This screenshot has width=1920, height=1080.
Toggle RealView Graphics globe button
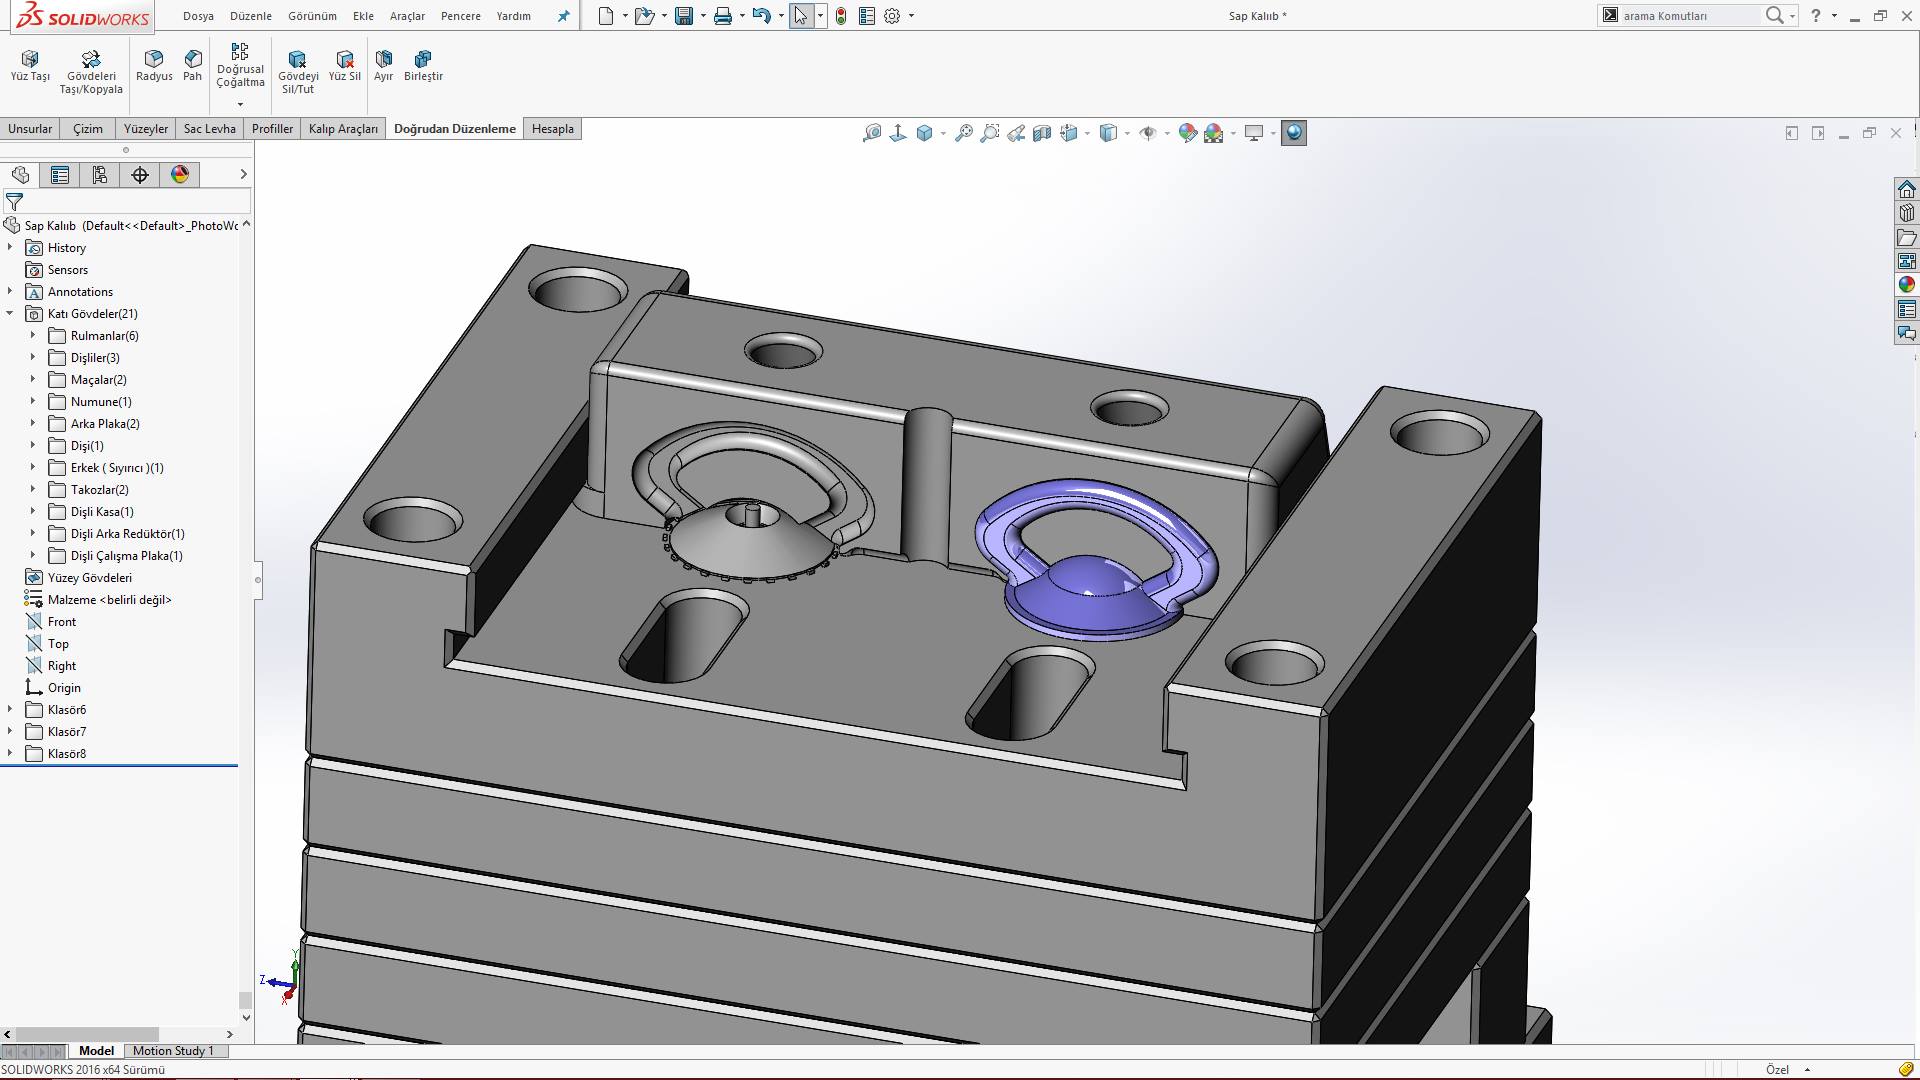point(1294,133)
